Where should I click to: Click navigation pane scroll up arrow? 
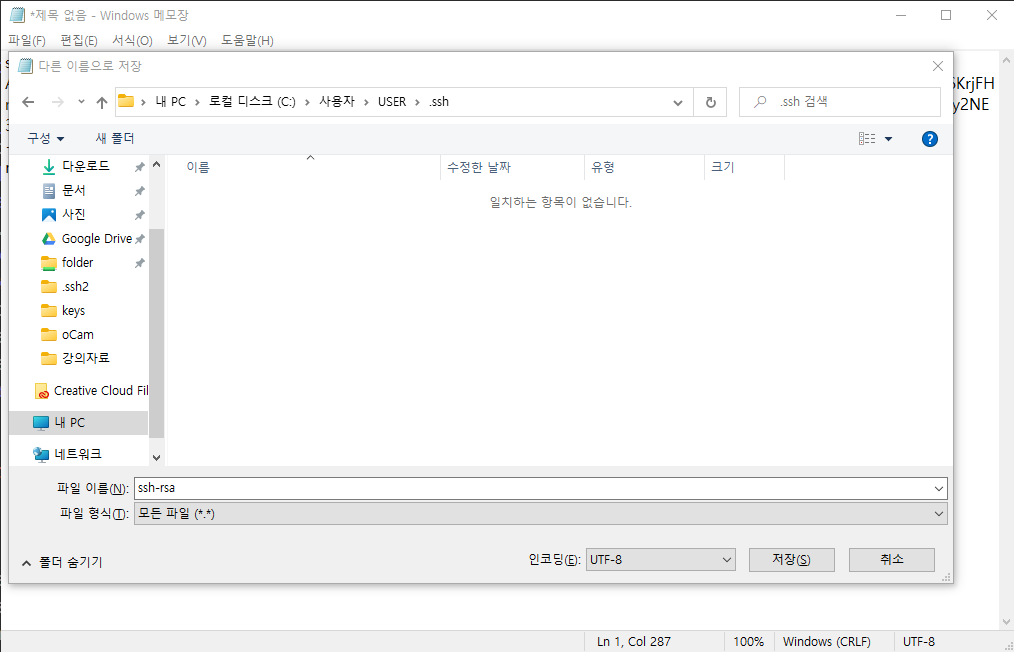(156, 164)
